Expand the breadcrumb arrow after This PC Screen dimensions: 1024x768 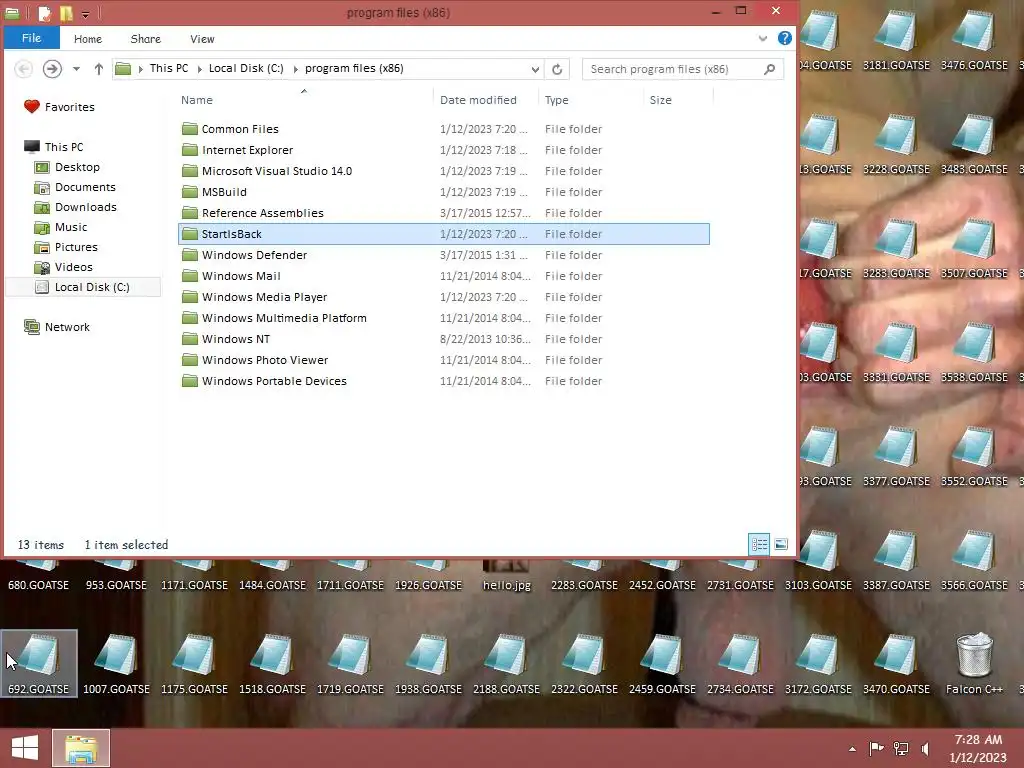pyautogui.click(x=199, y=69)
